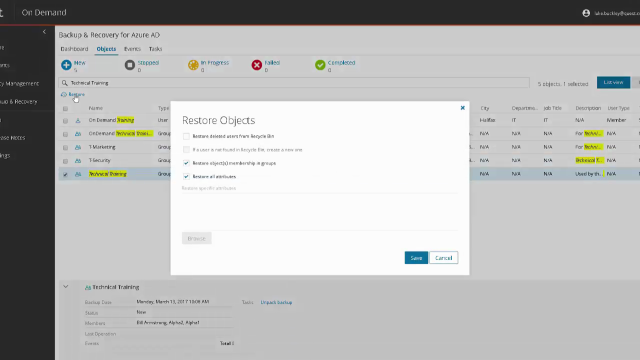The height and width of the screenshot is (360, 640).
Task: Uncheck Restore all attributes
Action: click(186, 177)
